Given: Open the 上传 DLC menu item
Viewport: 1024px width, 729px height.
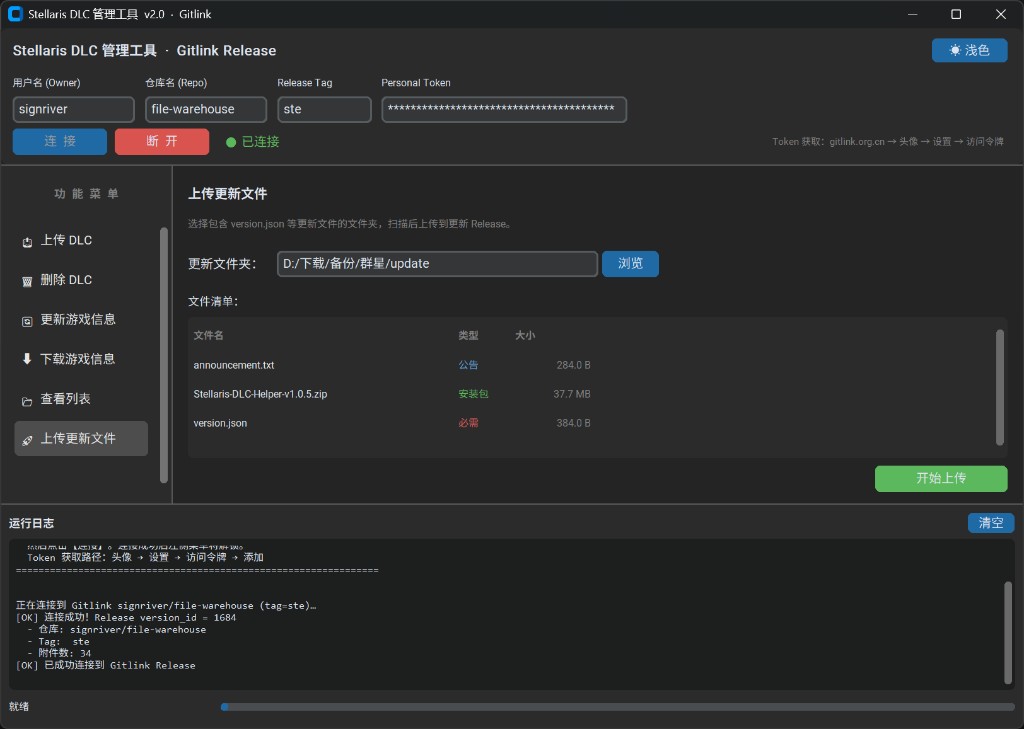Looking at the screenshot, I should 81,240.
